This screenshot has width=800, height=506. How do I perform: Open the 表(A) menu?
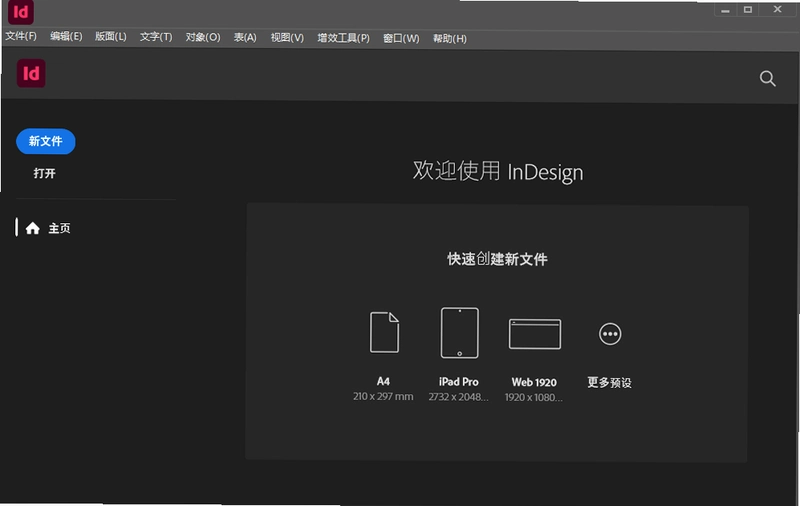[x=245, y=38]
